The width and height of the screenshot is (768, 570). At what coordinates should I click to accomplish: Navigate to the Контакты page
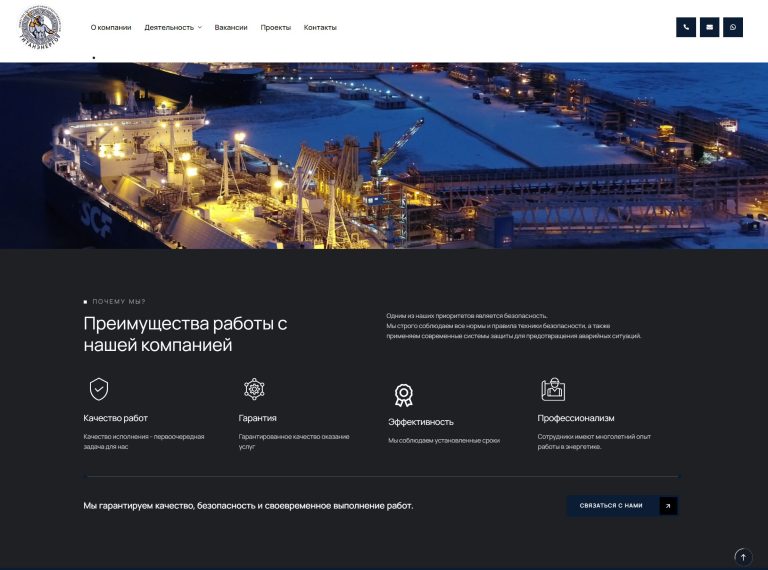320,27
